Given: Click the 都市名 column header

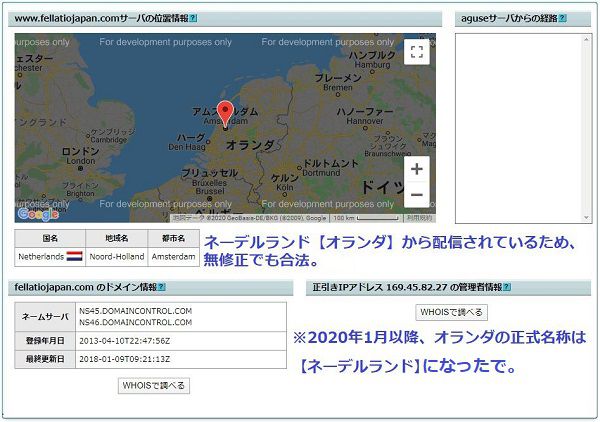Looking at the screenshot, I should (174, 238).
